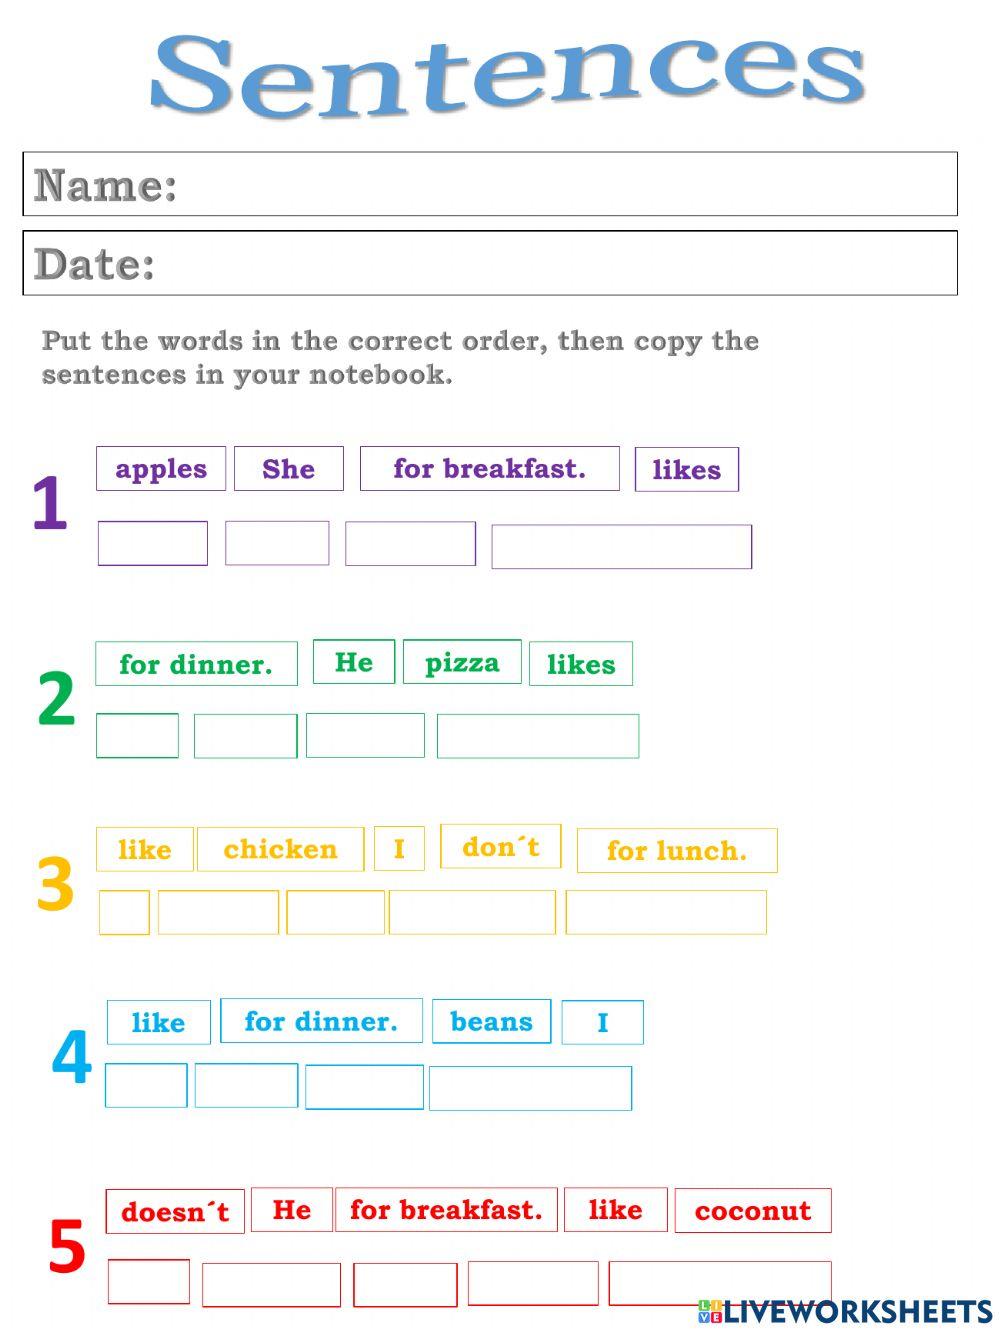Viewport: 1000px width, 1332px height.
Task: Click the last empty box in sentence 2
Action: pos(538,736)
